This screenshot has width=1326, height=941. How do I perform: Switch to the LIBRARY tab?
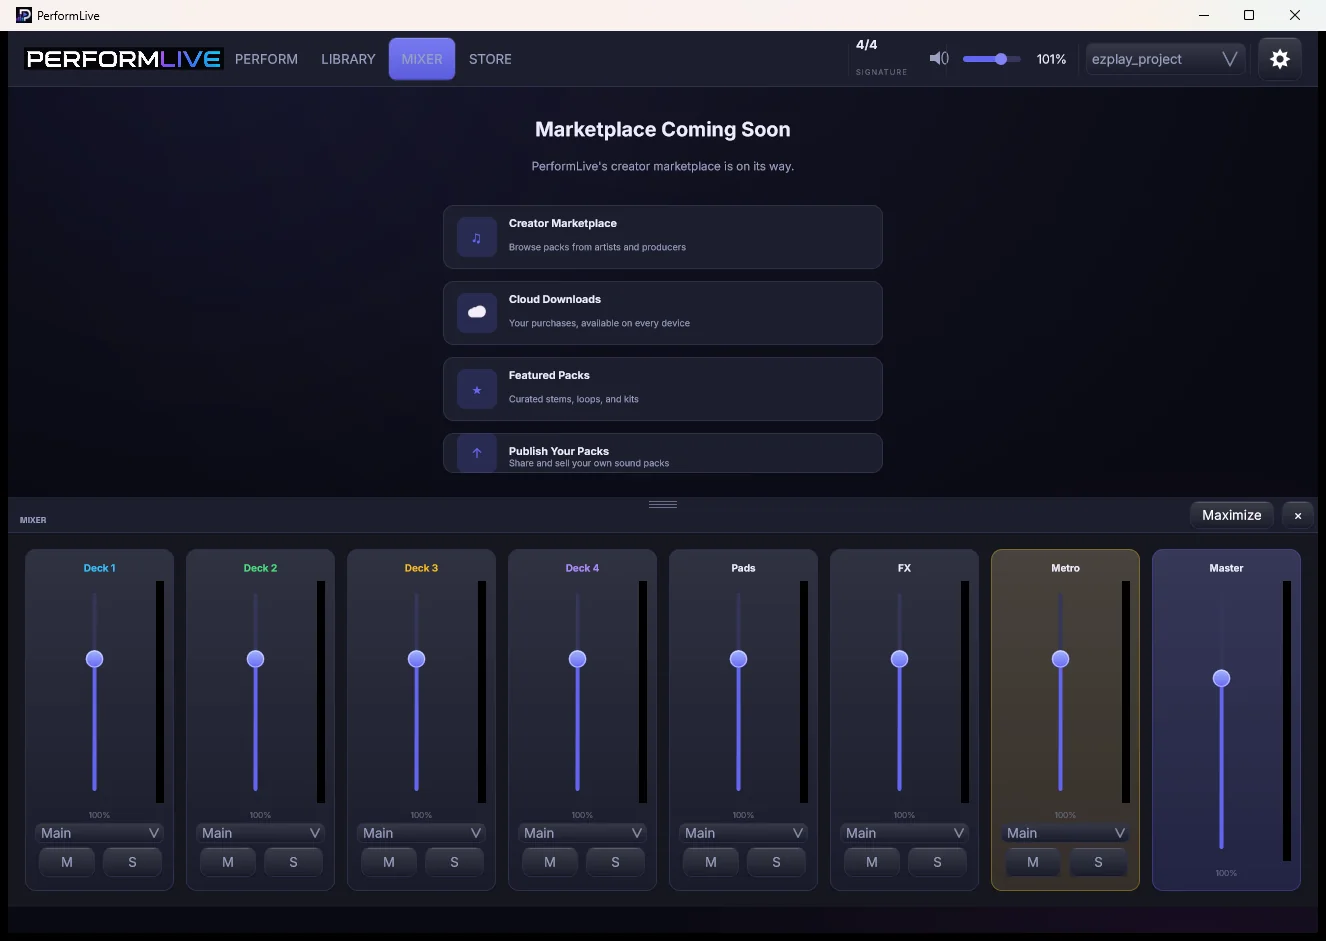point(348,59)
